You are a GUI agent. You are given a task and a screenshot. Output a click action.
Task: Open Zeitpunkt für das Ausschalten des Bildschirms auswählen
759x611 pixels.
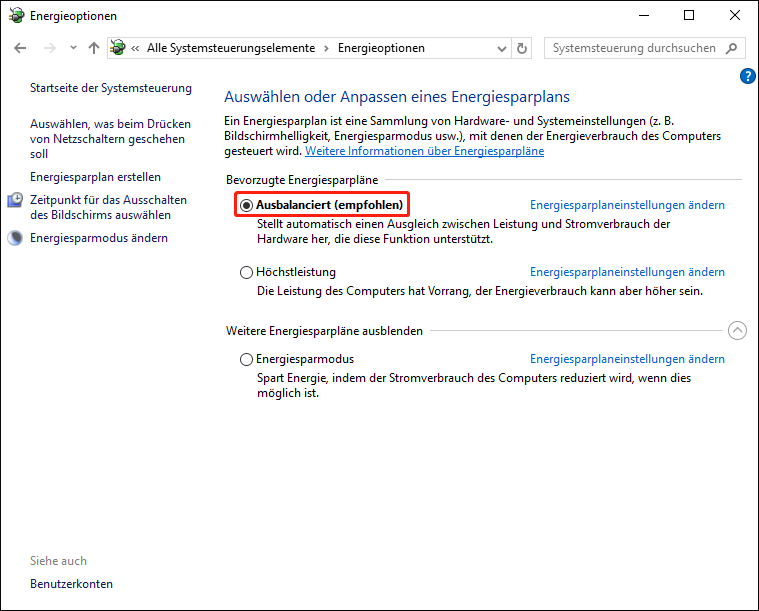(108, 207)
